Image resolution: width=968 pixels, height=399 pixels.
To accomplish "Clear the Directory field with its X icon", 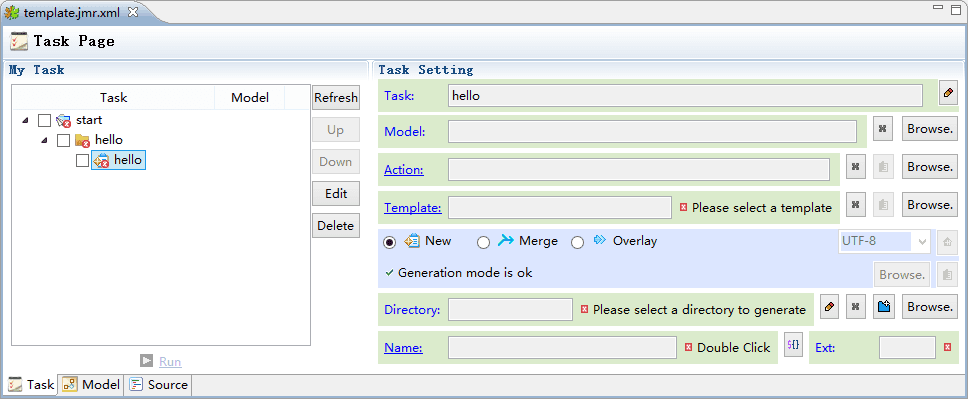I will (x=856, y=306).
